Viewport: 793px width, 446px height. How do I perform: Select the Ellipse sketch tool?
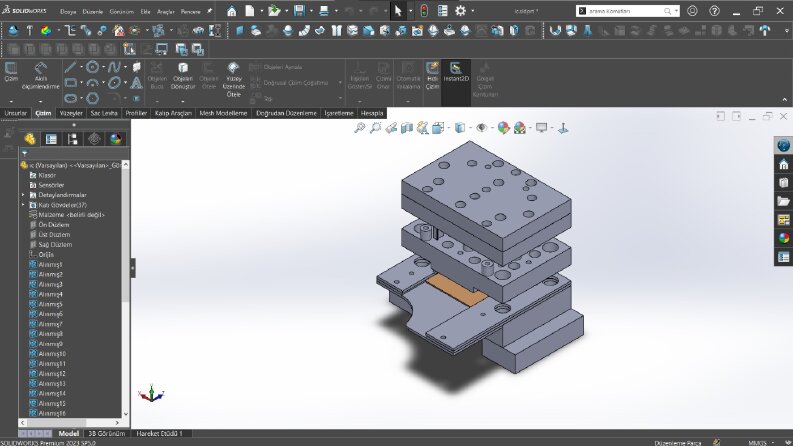[x=114, y=82]
